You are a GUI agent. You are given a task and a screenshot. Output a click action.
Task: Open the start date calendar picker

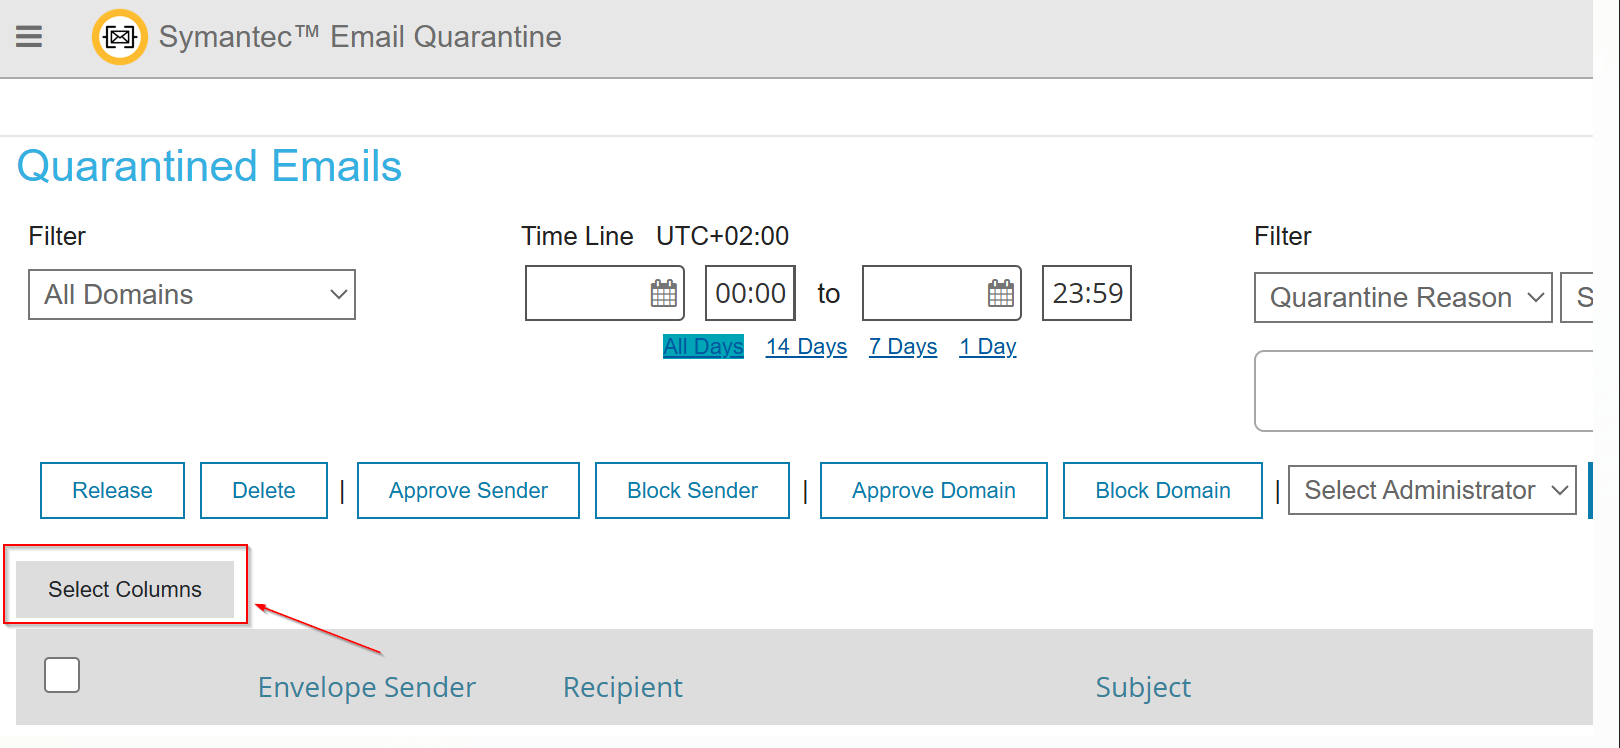(664, 294)
